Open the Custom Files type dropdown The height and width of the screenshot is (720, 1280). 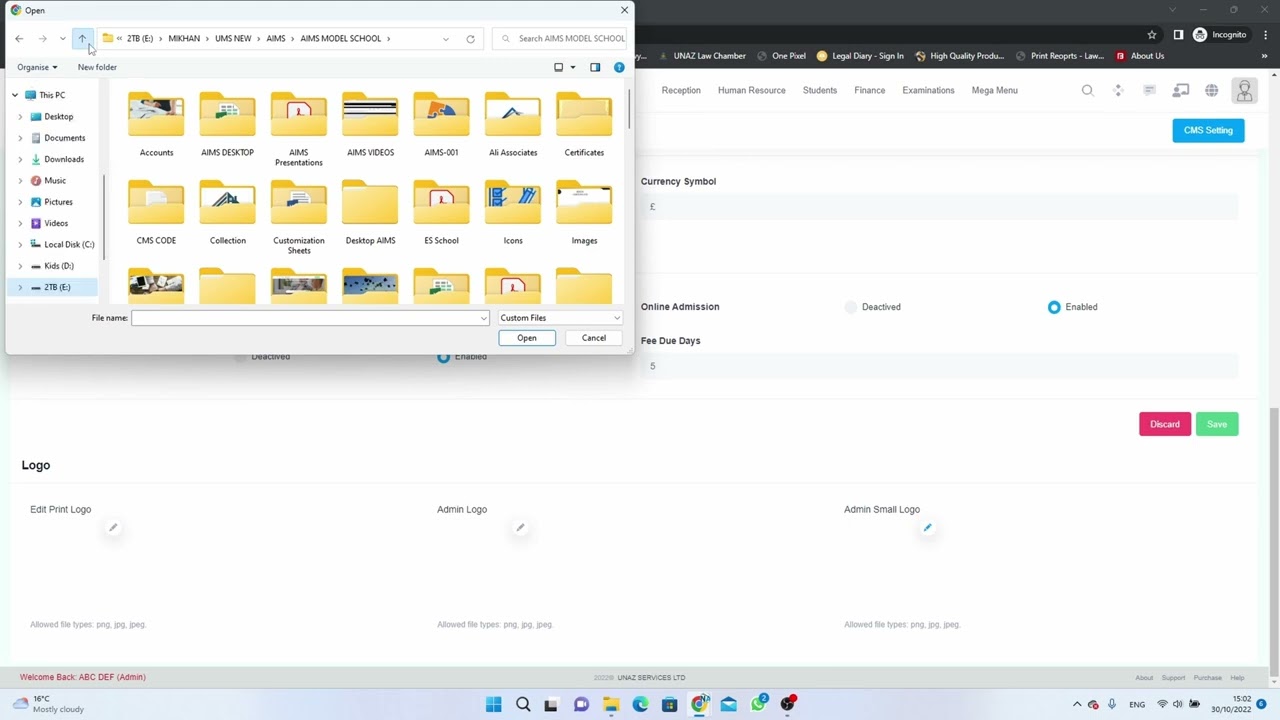(560, 318)
